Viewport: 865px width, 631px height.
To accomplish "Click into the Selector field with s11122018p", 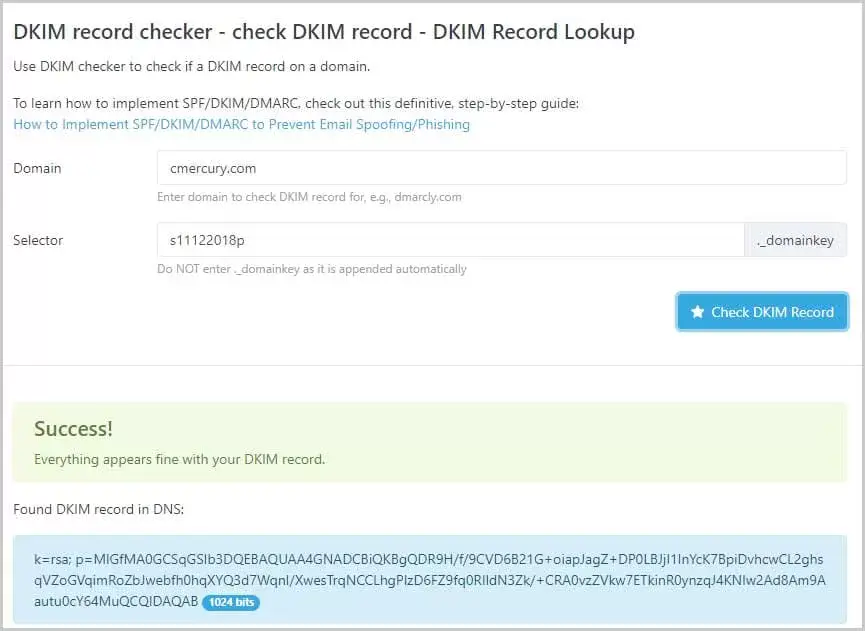I will click(450, 240).
